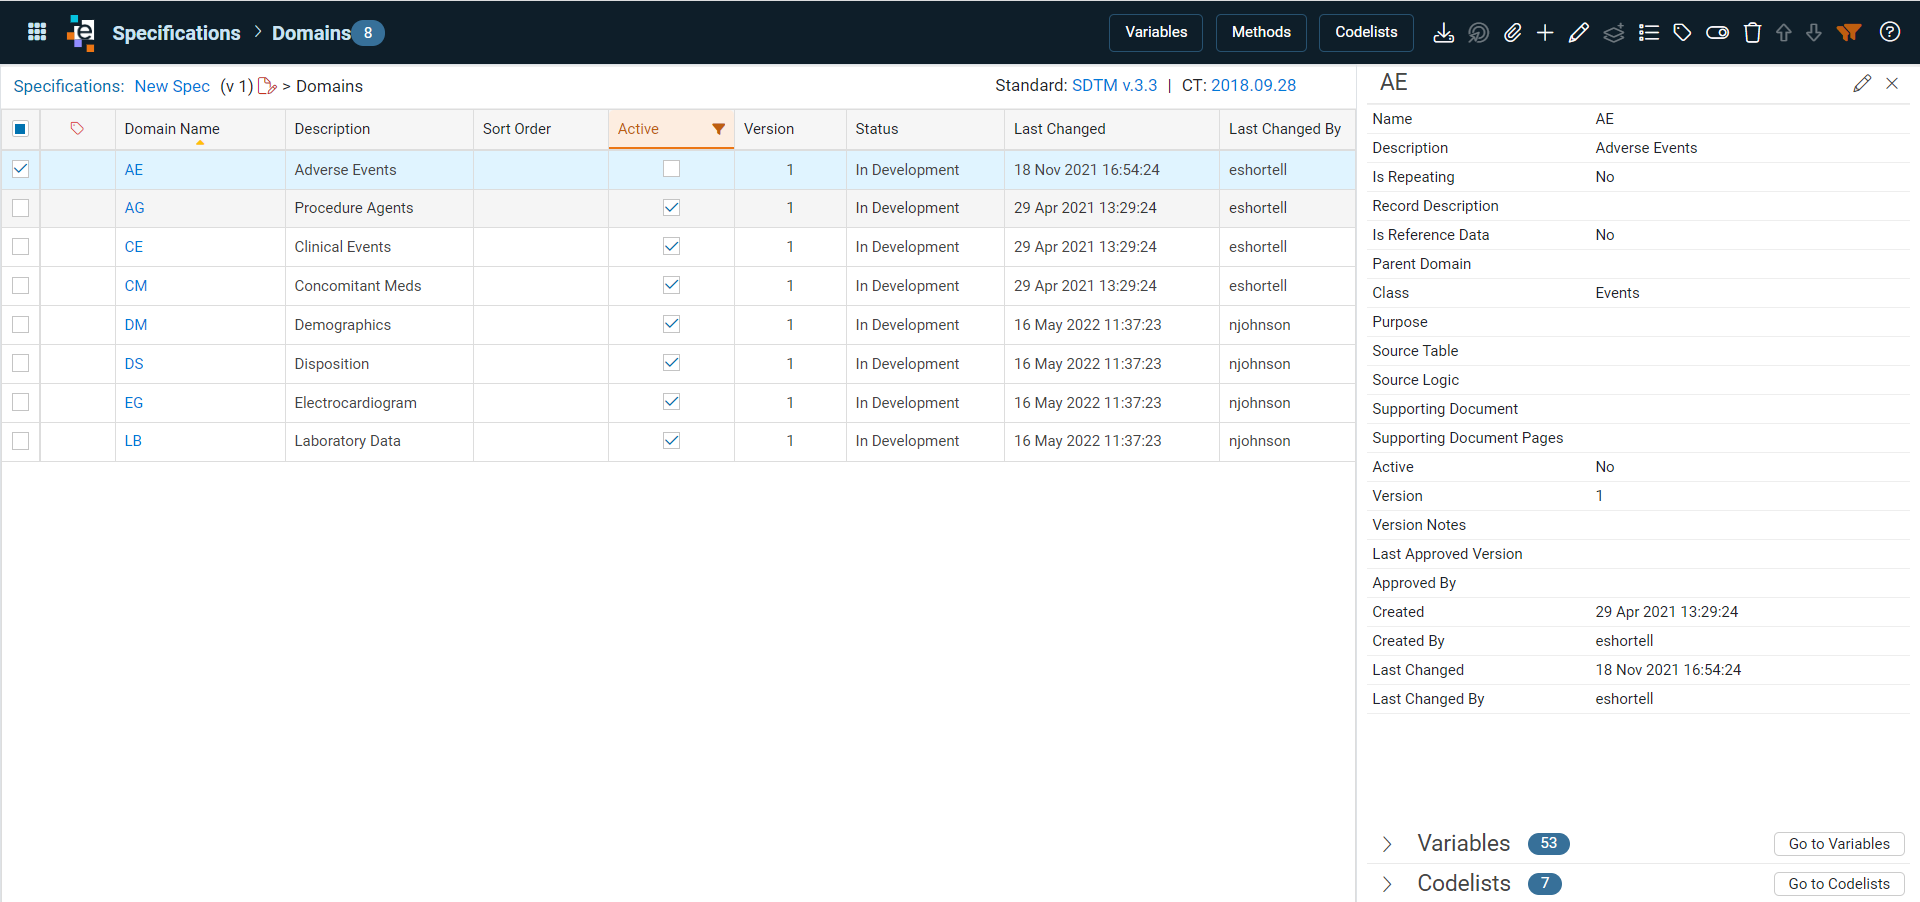Click Go to Variables button
The width and height of the screenshot is (1920, 902).
point(1839,844)
